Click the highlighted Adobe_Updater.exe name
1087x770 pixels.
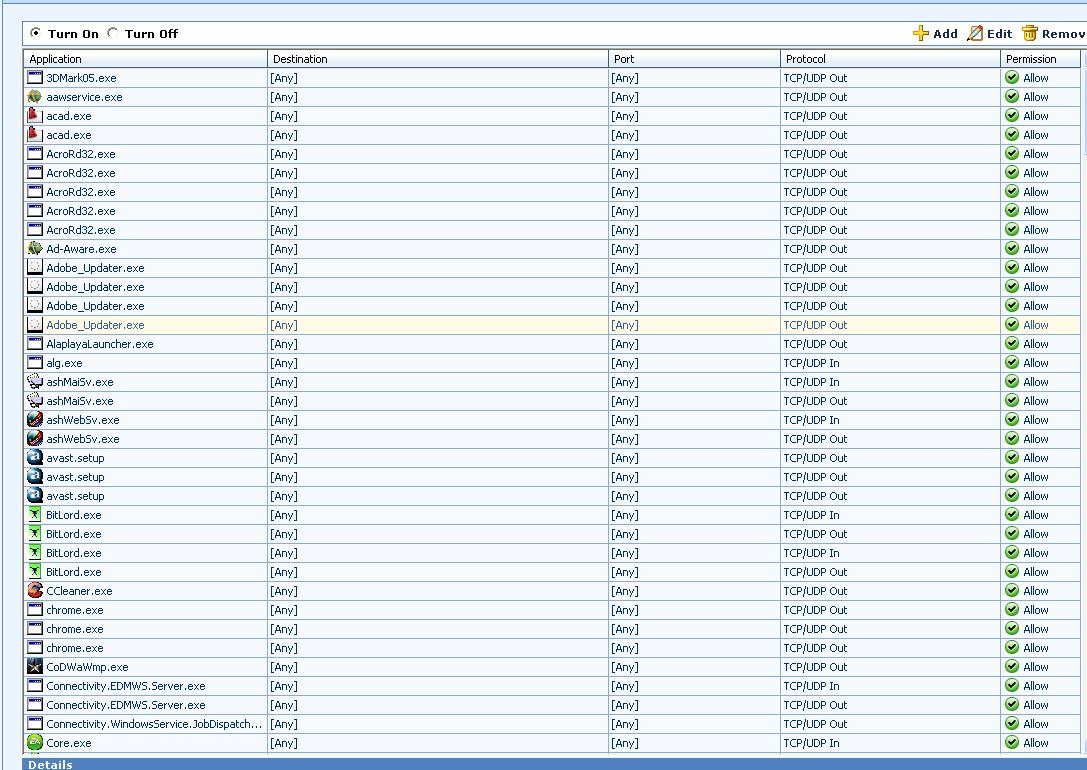tap(95, 325)
